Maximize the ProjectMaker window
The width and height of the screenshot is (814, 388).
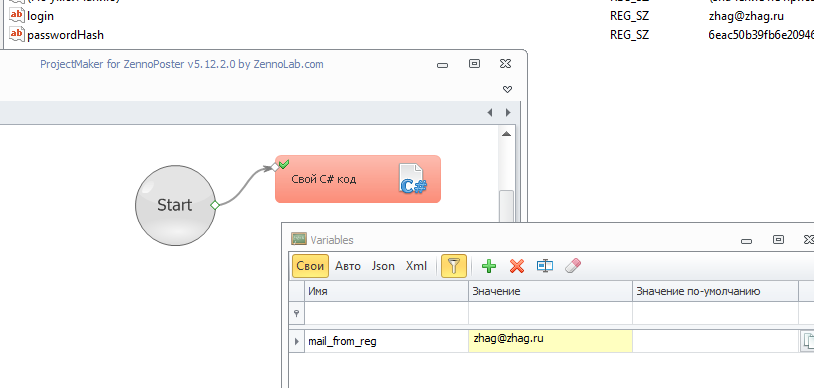pyautogui.click(x=474, y=63)
